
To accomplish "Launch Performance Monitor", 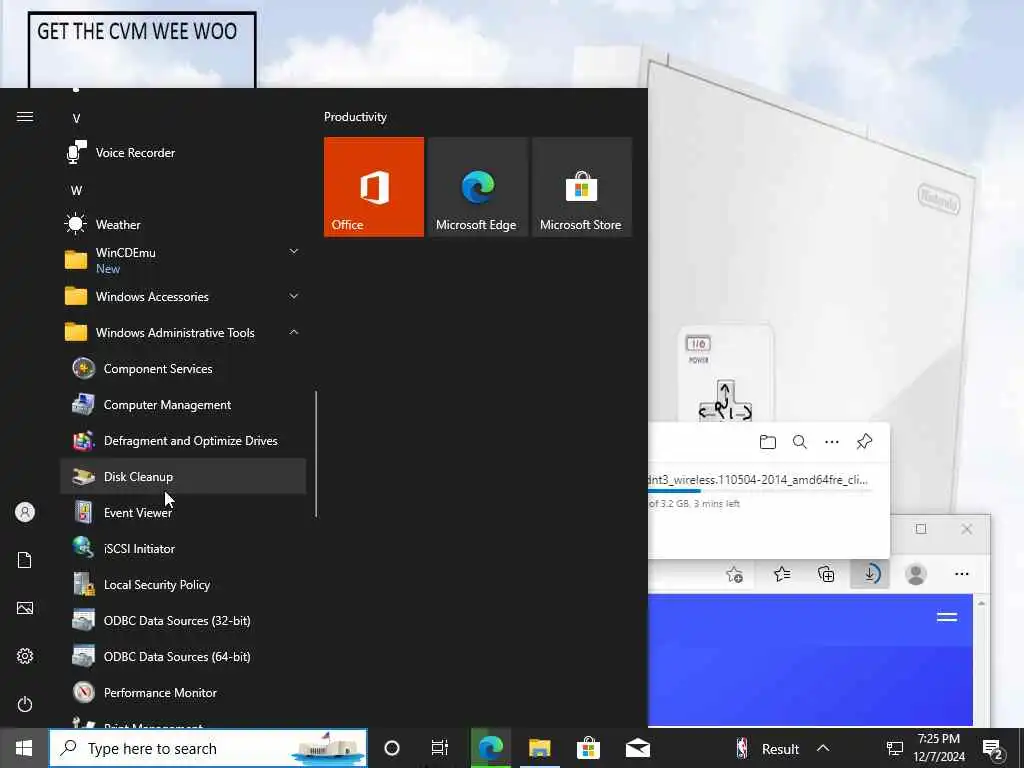I will pos(183,692).
